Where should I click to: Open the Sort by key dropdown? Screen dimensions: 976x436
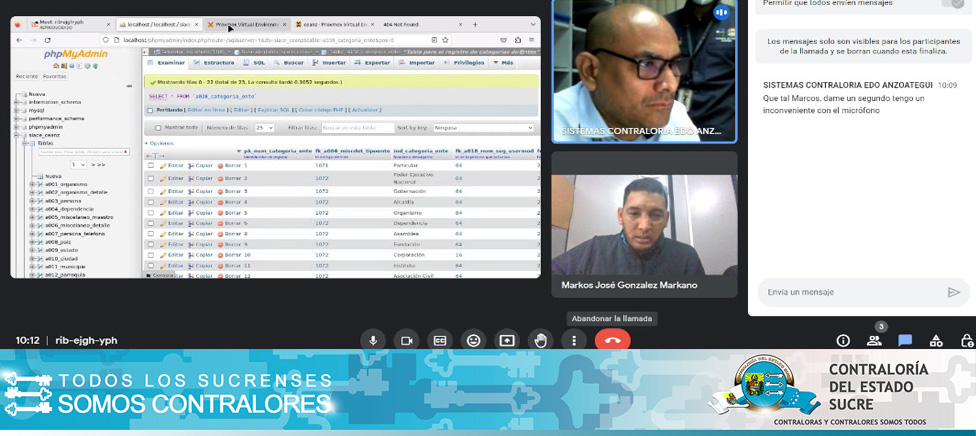(x=484, y=128)
